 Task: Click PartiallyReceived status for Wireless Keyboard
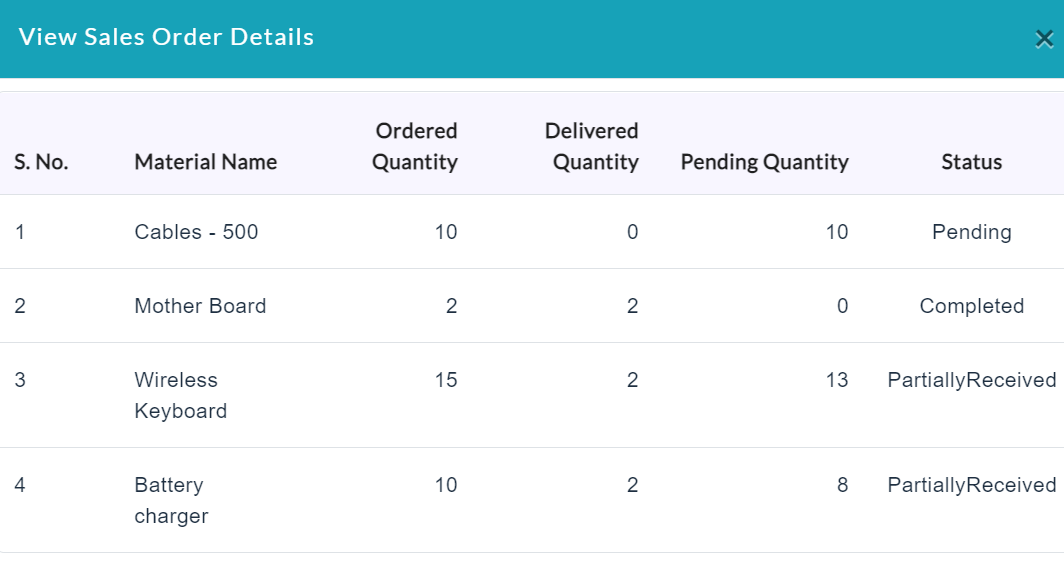tap(972, 380)
